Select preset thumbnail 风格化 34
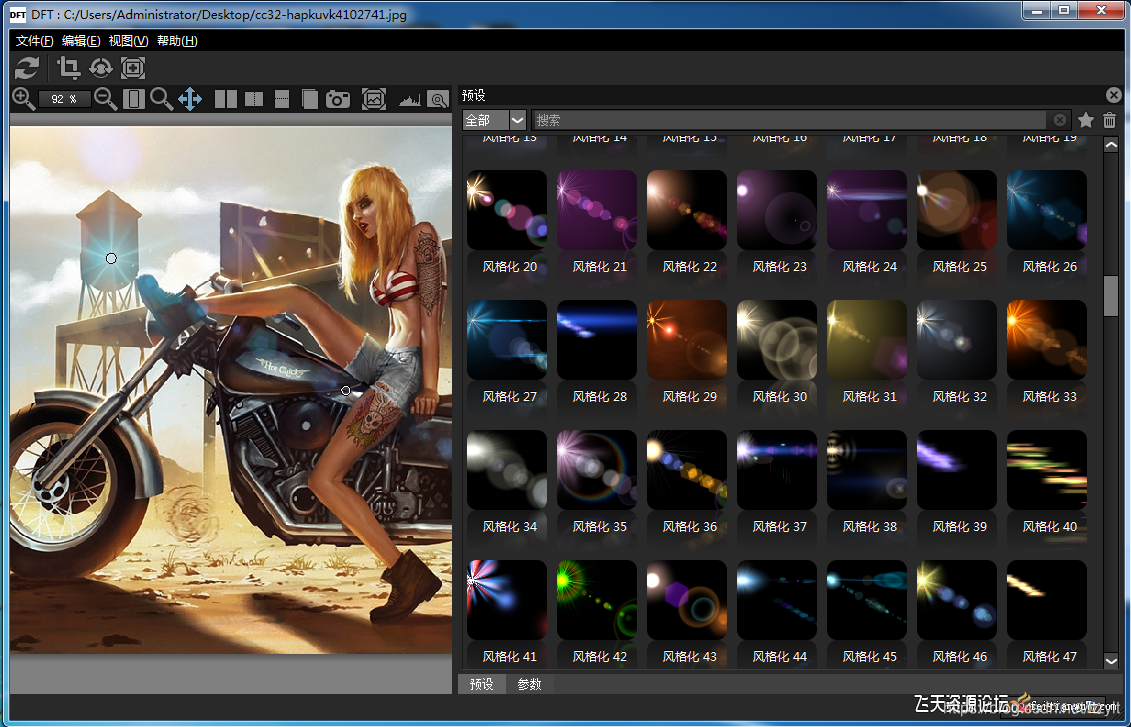This screenshot has height=727, width=1131. (x=507, y=470)
